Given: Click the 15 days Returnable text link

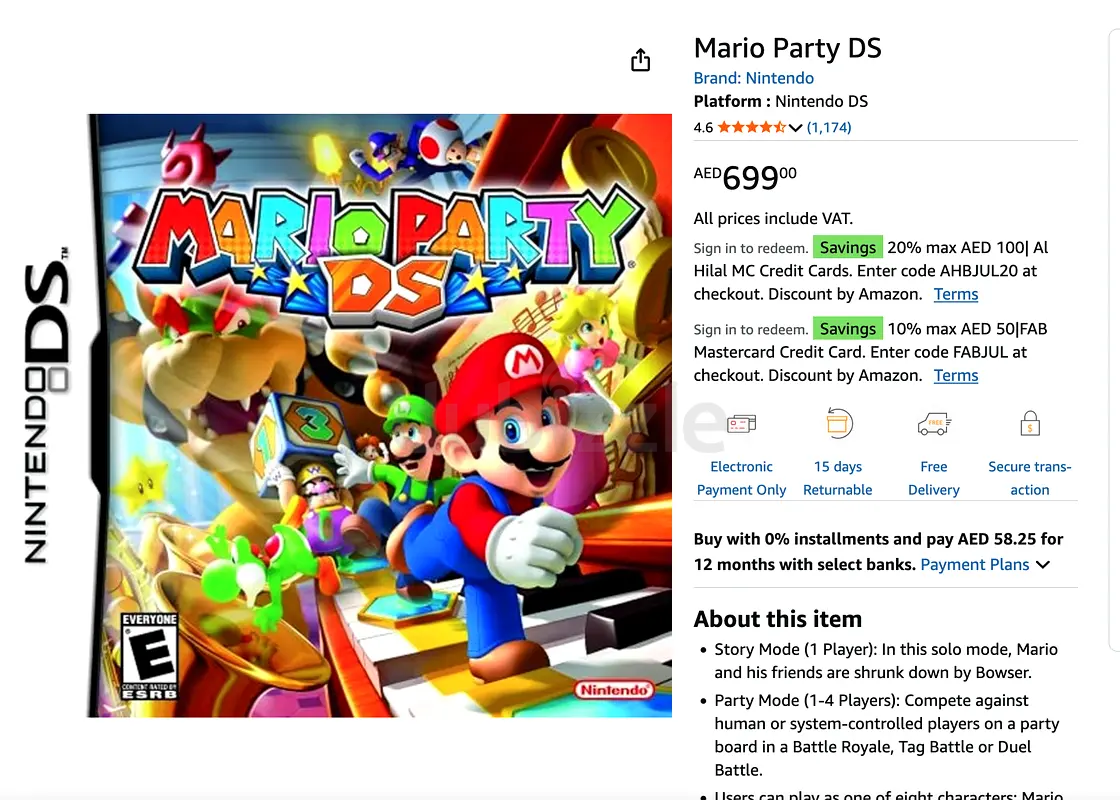Looking at the screenshot, I should point(838,478).
